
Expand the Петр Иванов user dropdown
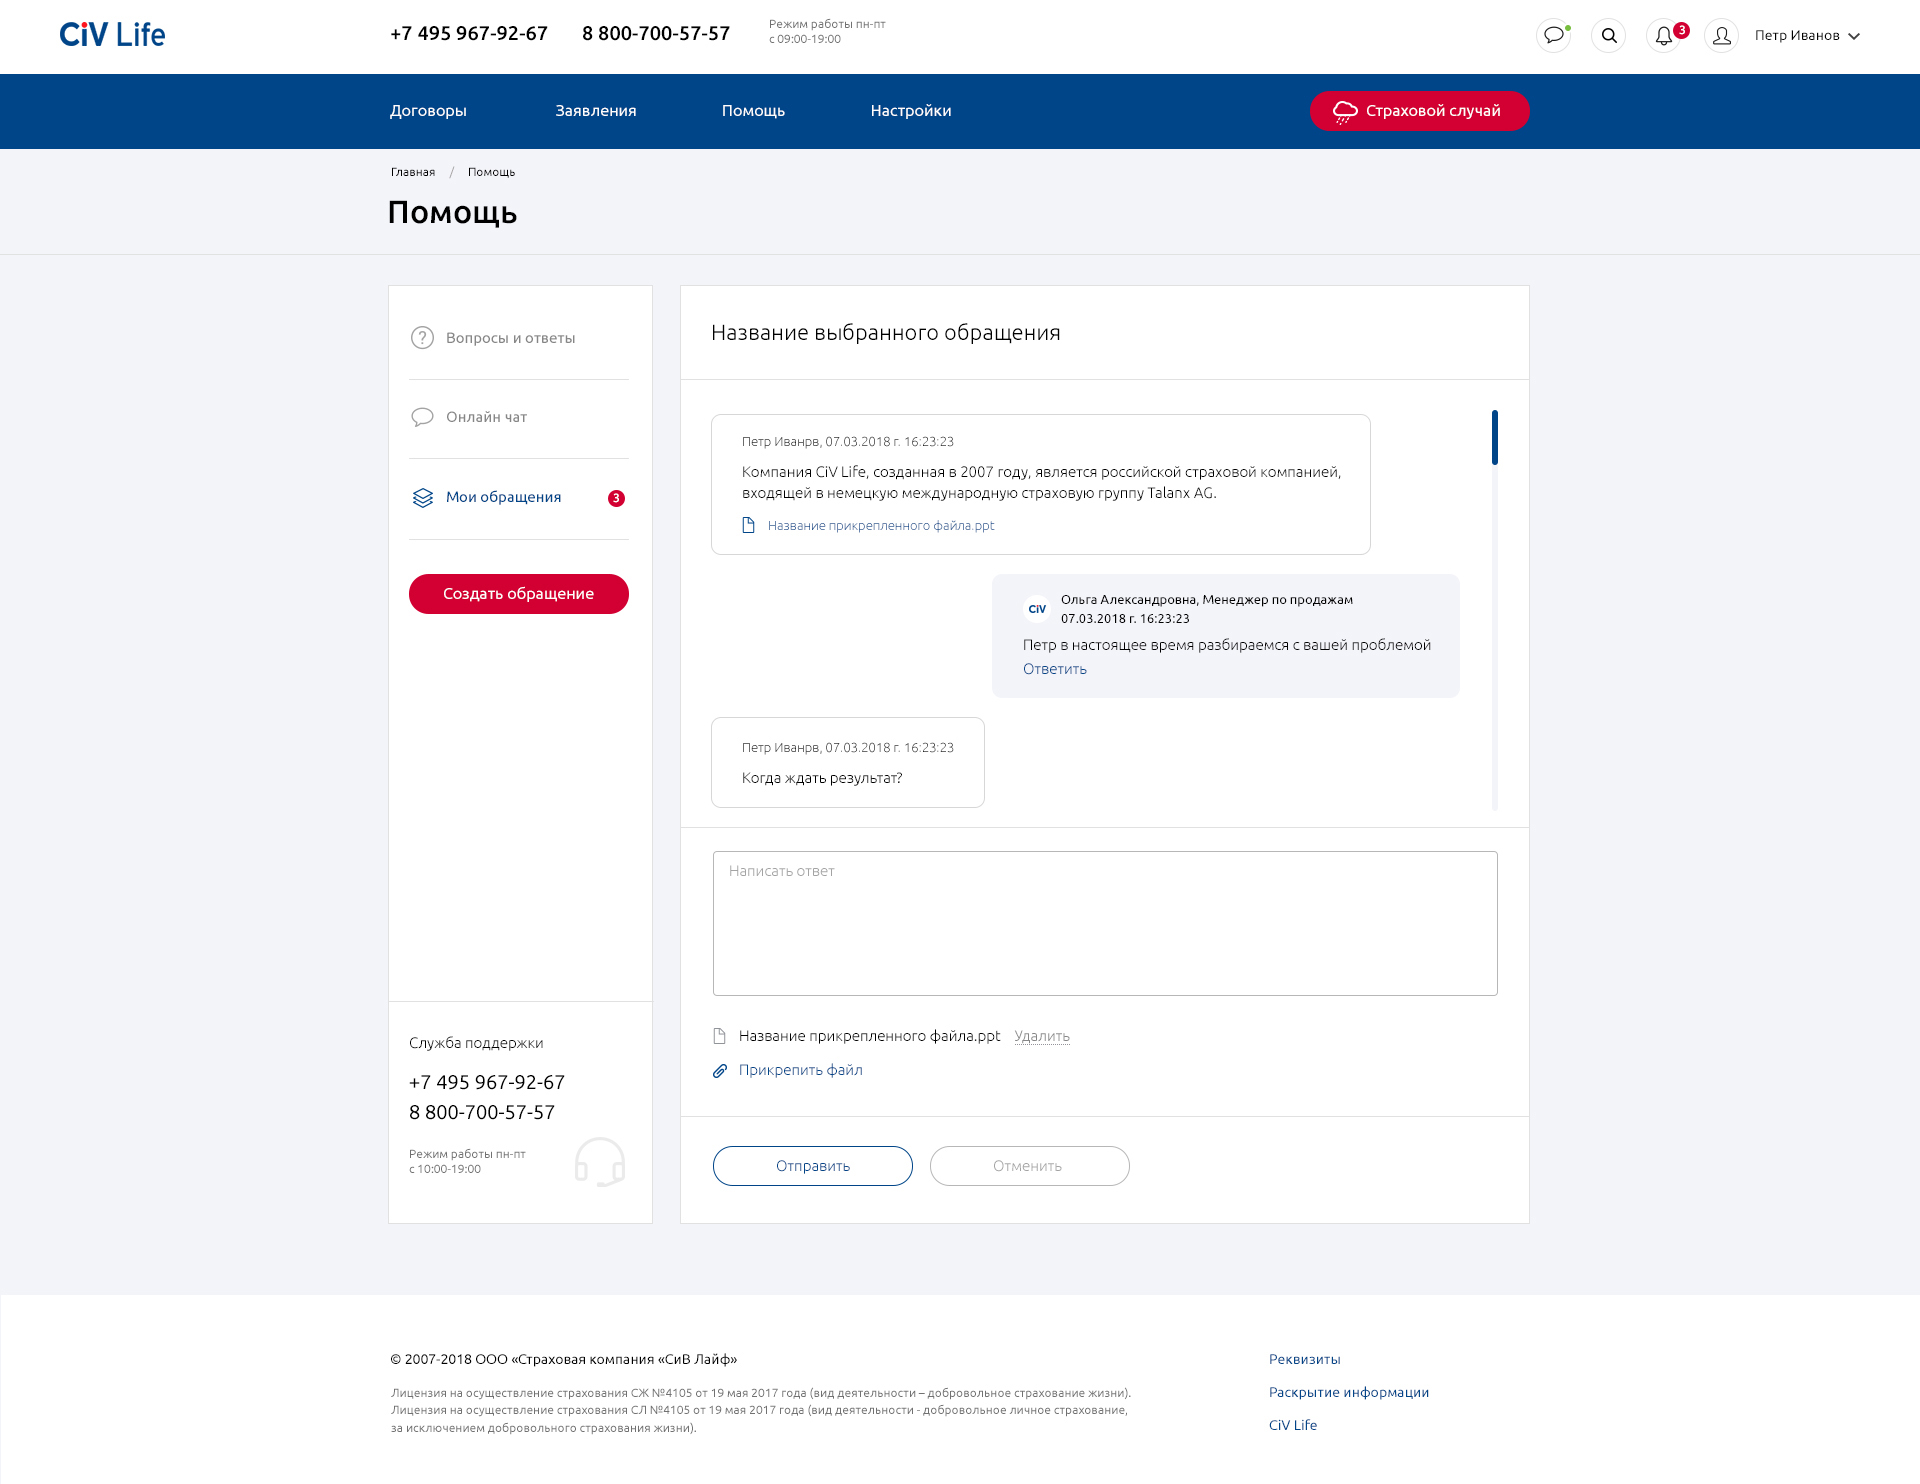[1807, 36]
